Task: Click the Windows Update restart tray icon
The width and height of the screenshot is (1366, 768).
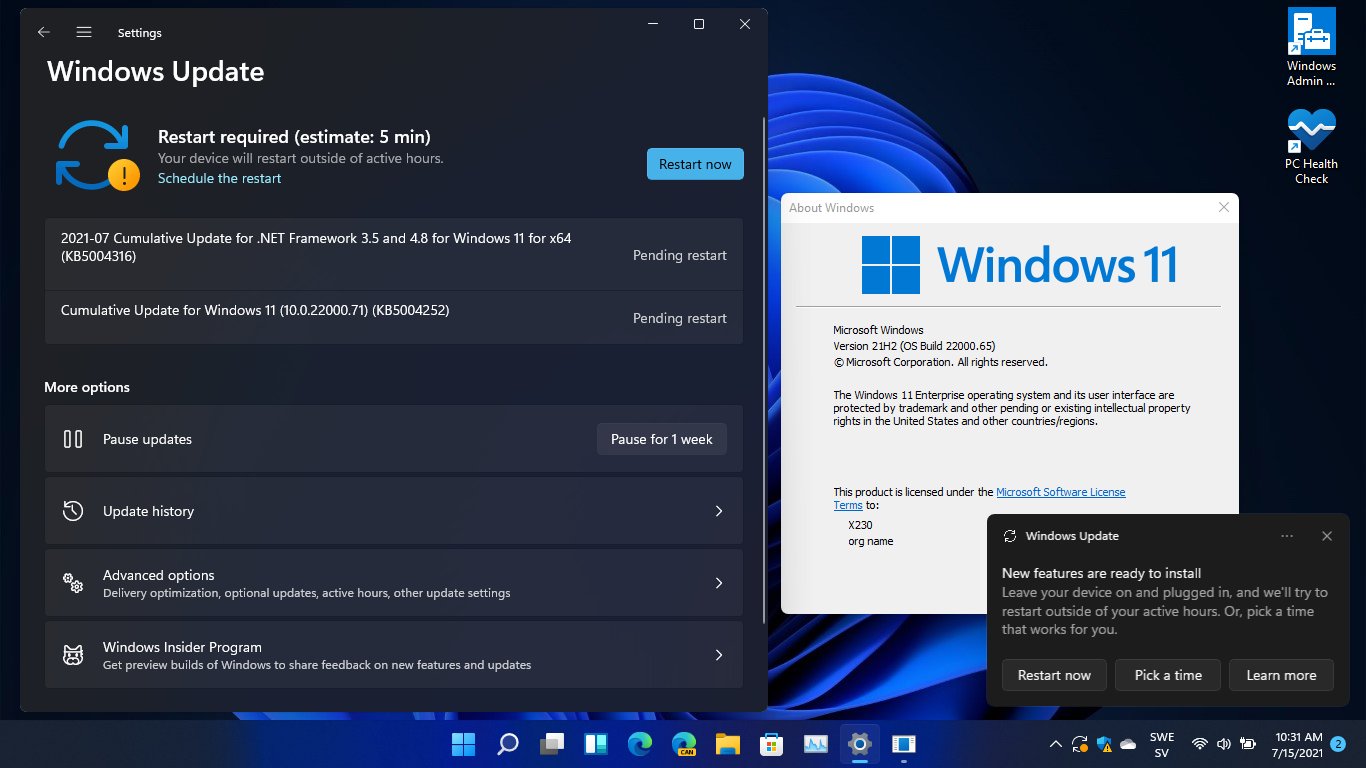Action: tap(1080, 744)
